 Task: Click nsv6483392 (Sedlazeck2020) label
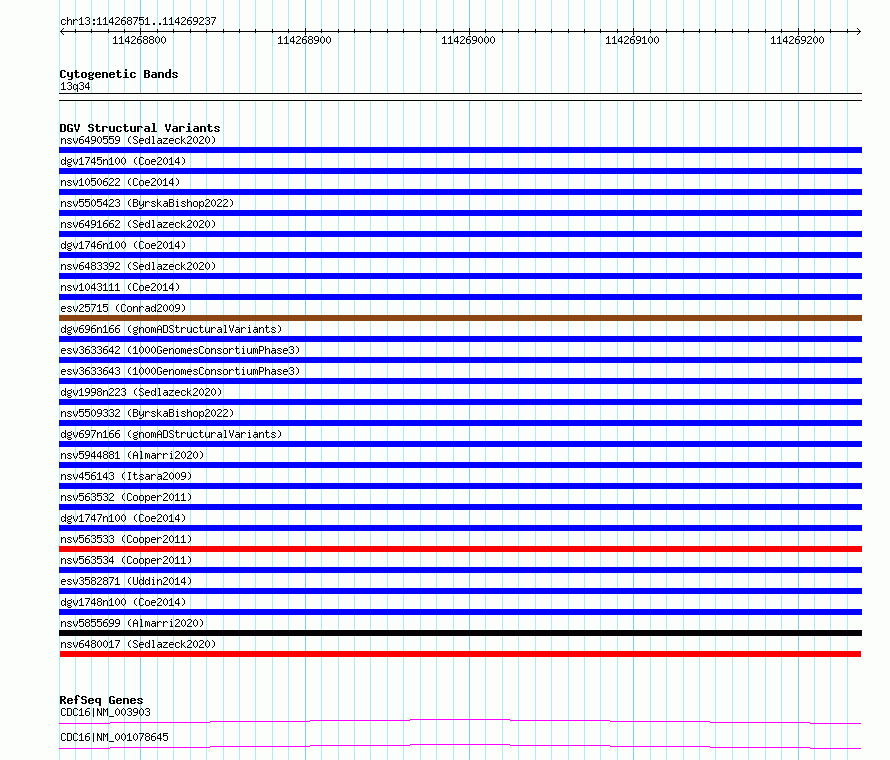138,266
